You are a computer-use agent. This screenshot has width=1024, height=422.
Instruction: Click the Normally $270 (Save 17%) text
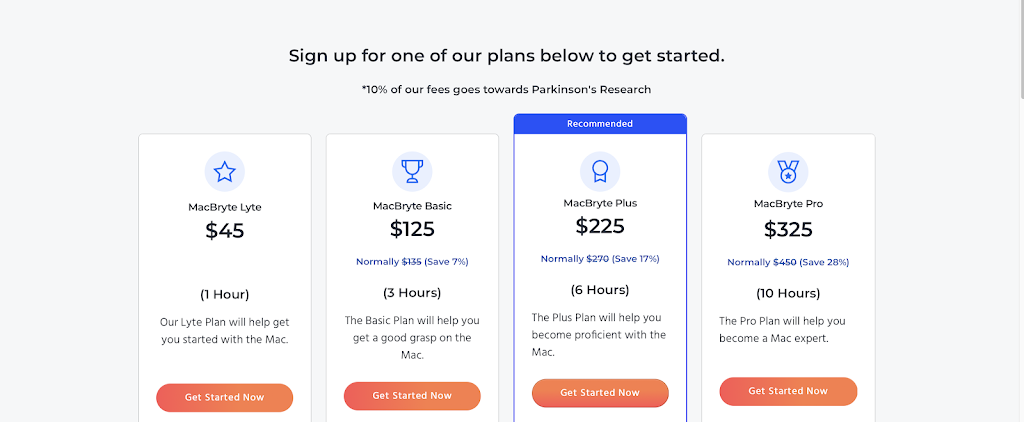[x=600, y=259]
